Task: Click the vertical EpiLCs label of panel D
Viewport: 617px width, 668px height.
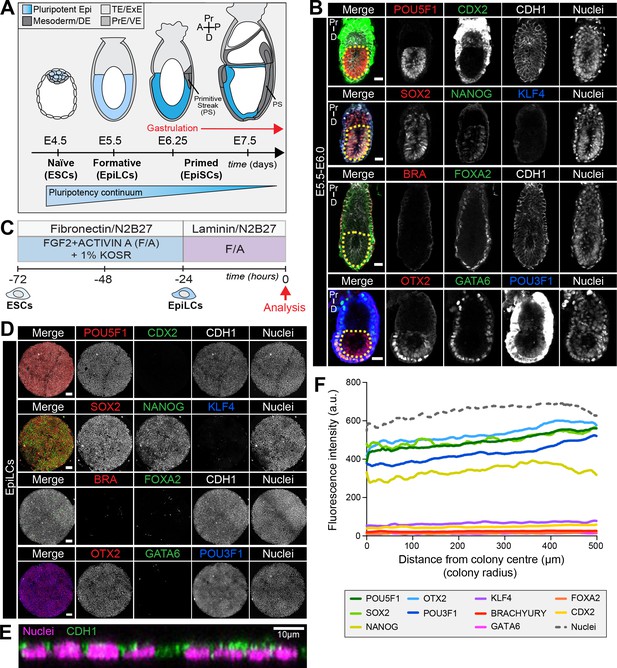Action: (10, 478)
